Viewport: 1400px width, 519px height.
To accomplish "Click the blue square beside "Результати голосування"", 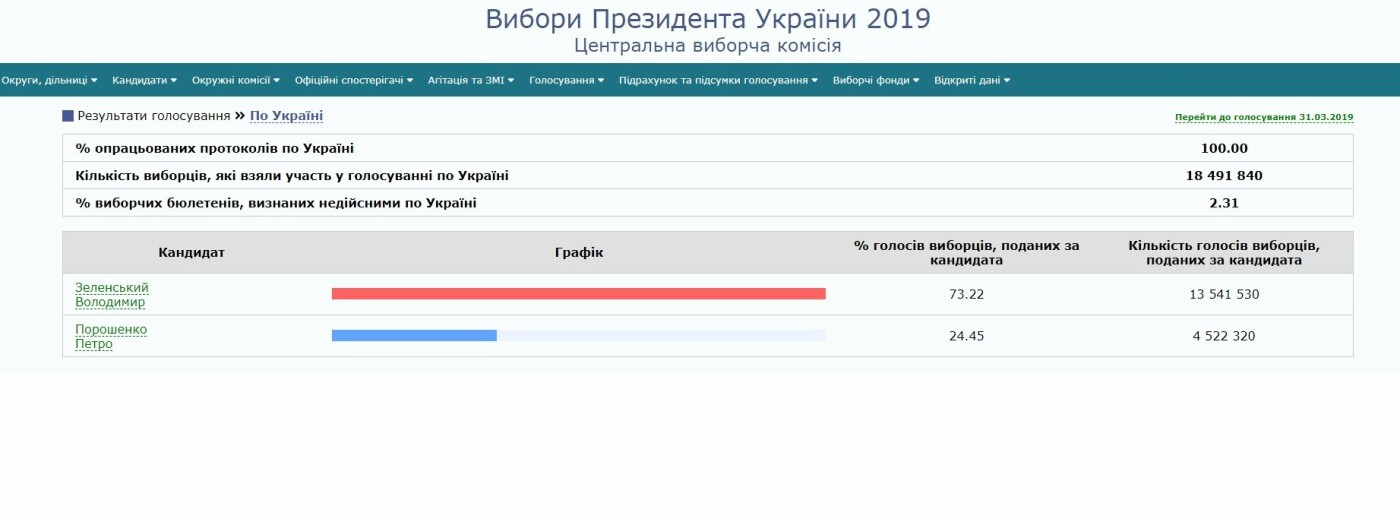I will click(x=68, y=116).
